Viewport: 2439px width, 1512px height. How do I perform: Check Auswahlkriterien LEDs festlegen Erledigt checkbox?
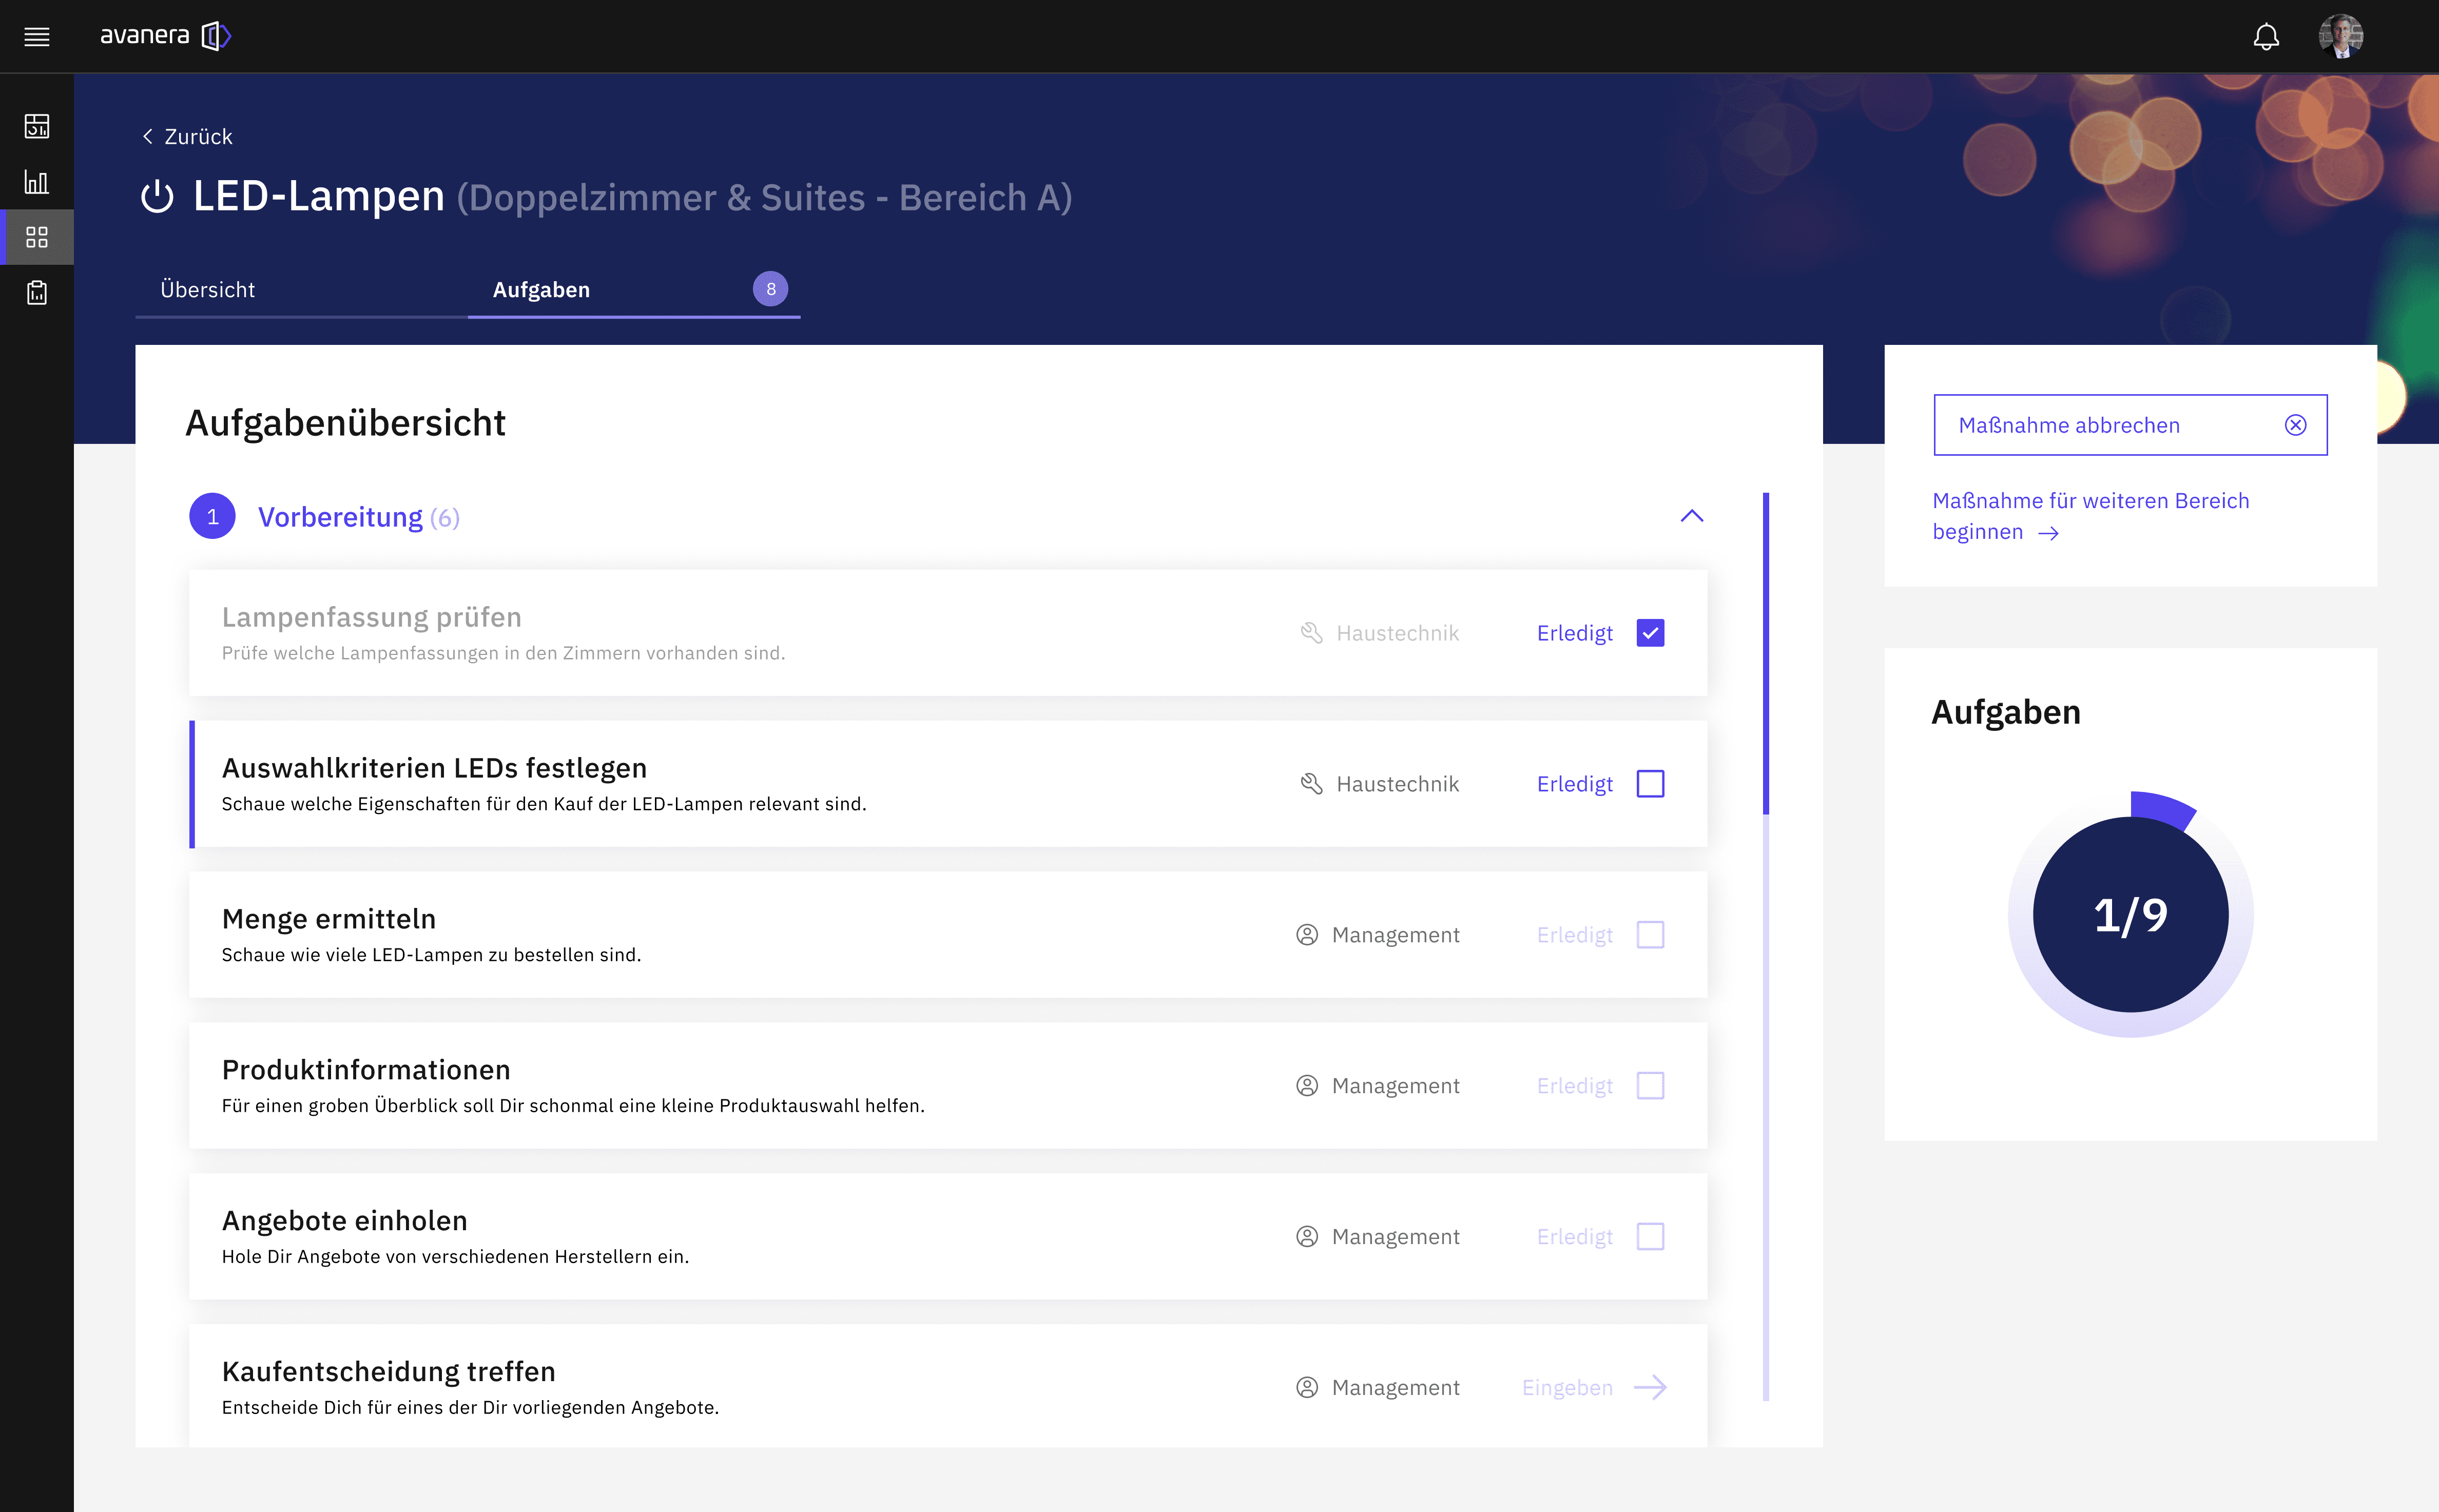(x=1650, y=784)
